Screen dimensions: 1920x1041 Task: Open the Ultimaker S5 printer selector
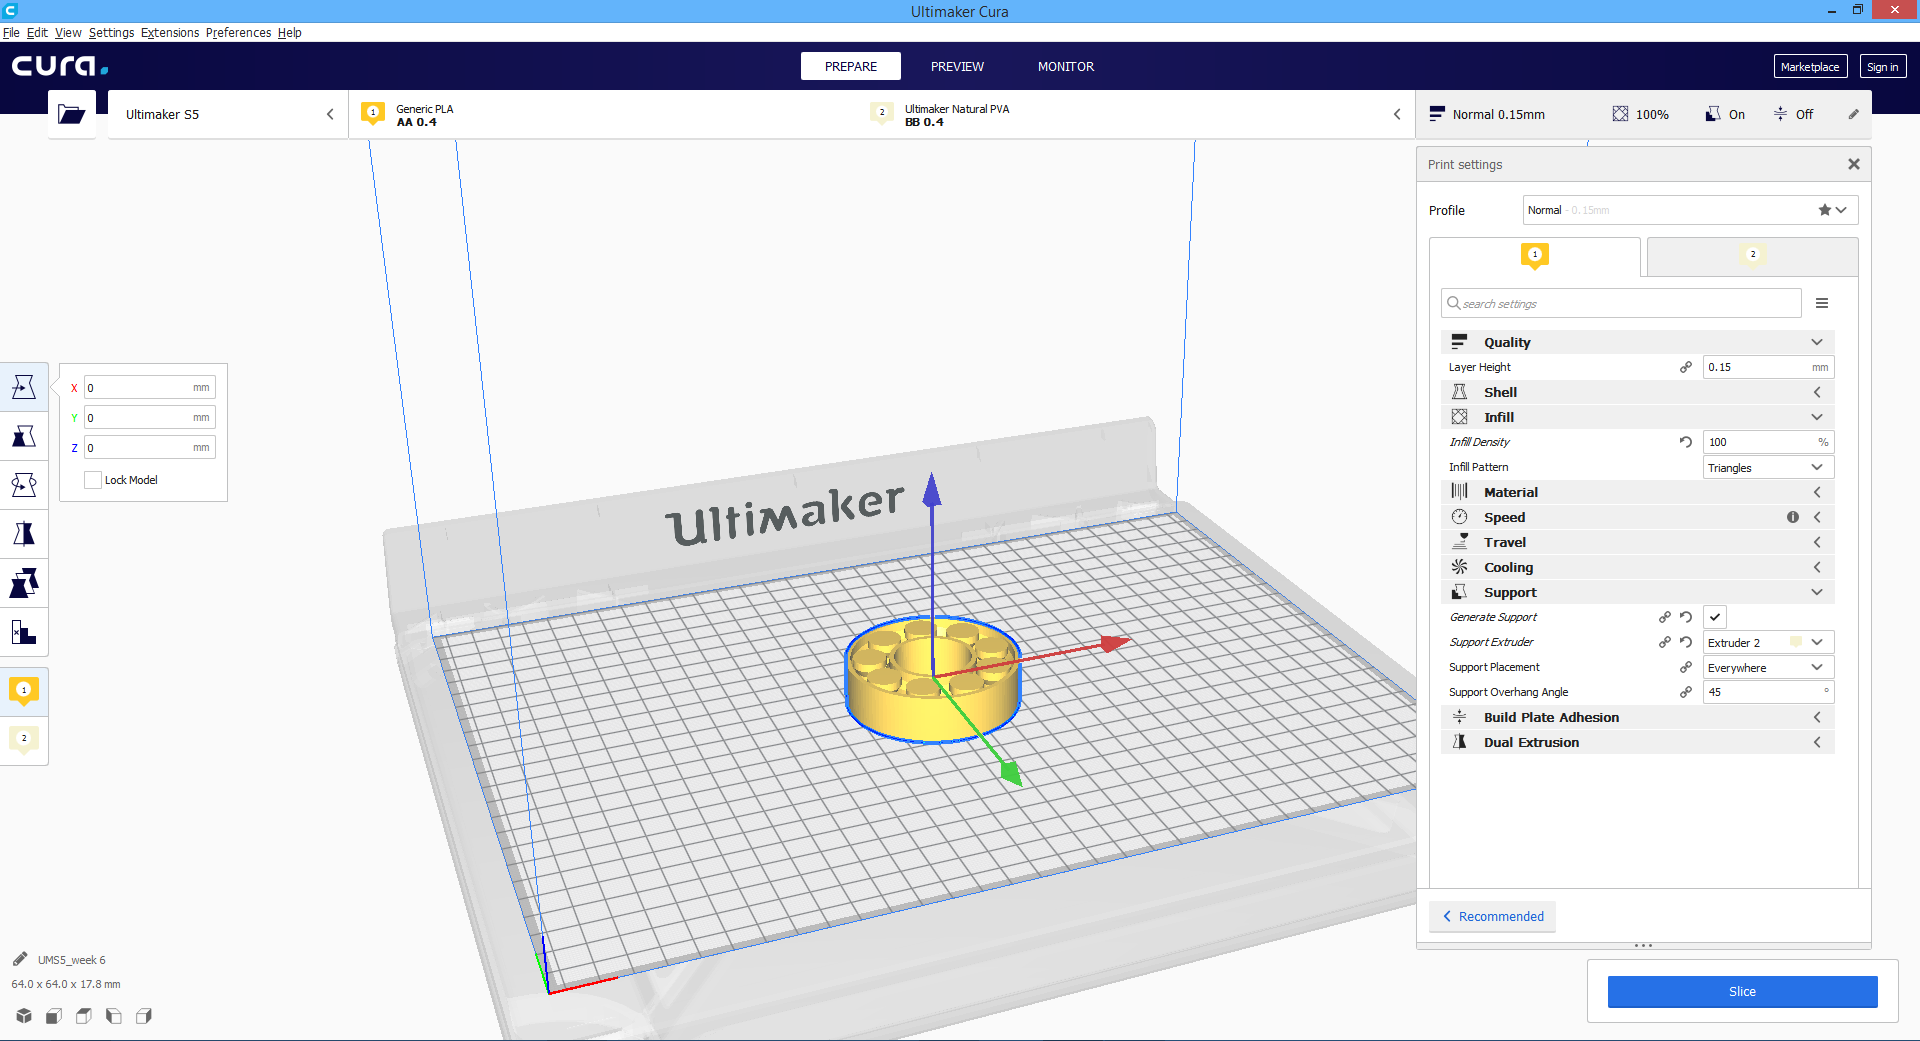pos(228,114)
